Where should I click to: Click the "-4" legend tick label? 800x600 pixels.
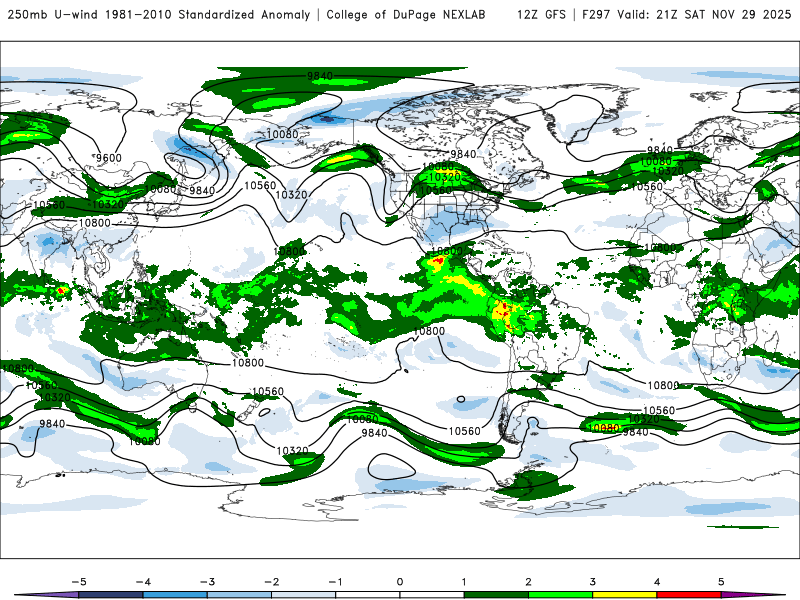tap(143, 582)
